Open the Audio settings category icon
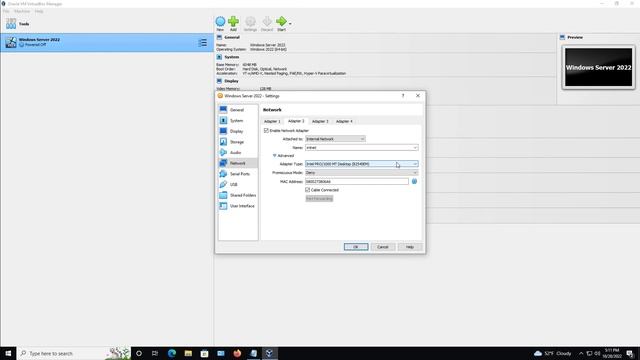640x360 pixels. click(x=223, y=152)
